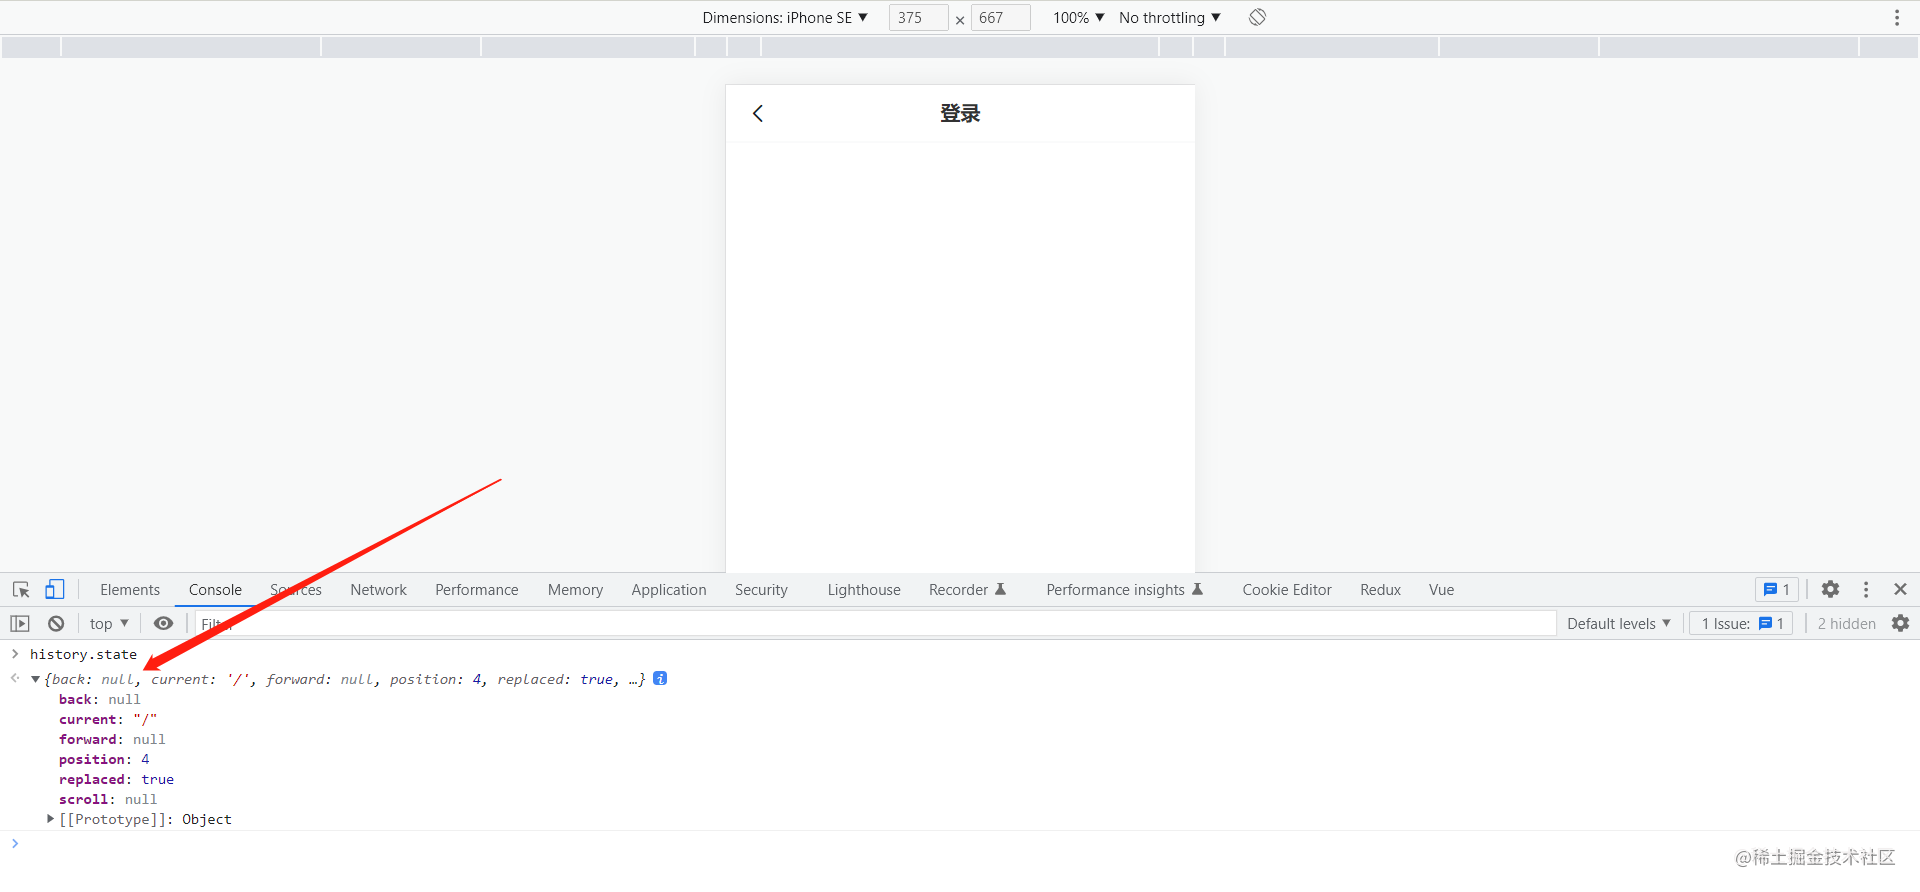The image size is (1920, 892).
Task: Switch to the Network tab
Action: 378,590
